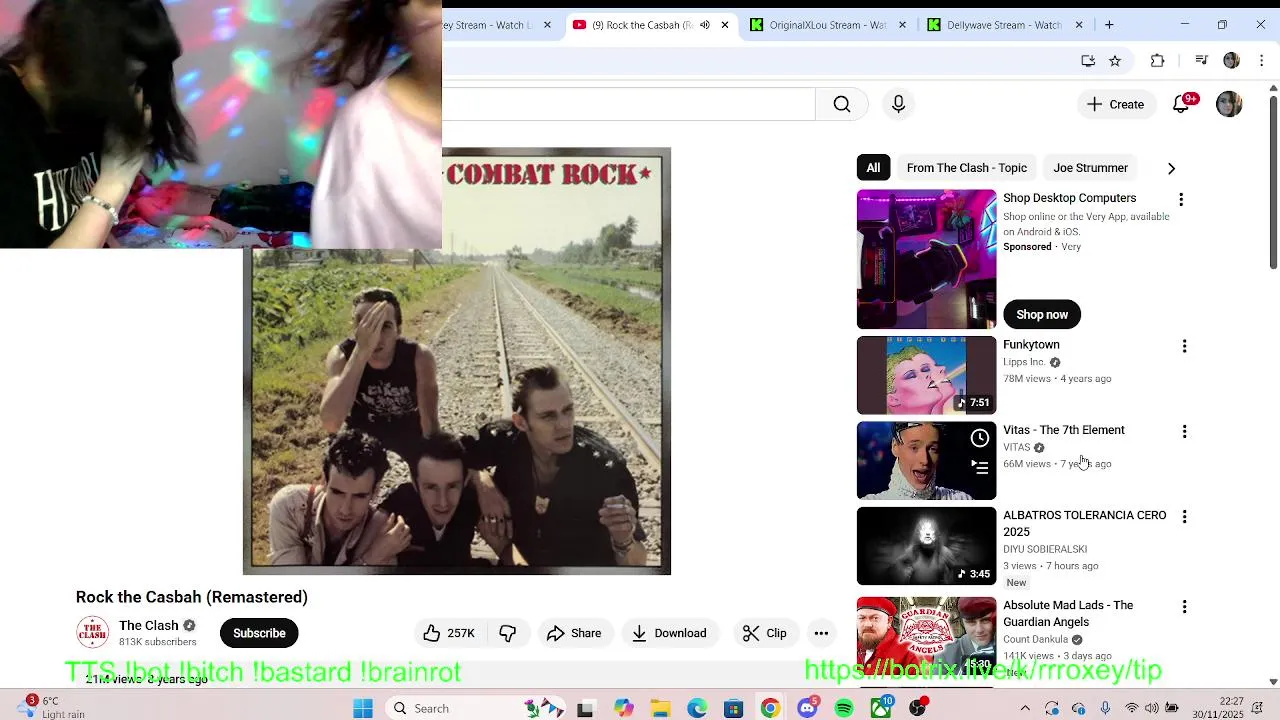Close the Dellywave Stream tab

tap(1079, 25)
